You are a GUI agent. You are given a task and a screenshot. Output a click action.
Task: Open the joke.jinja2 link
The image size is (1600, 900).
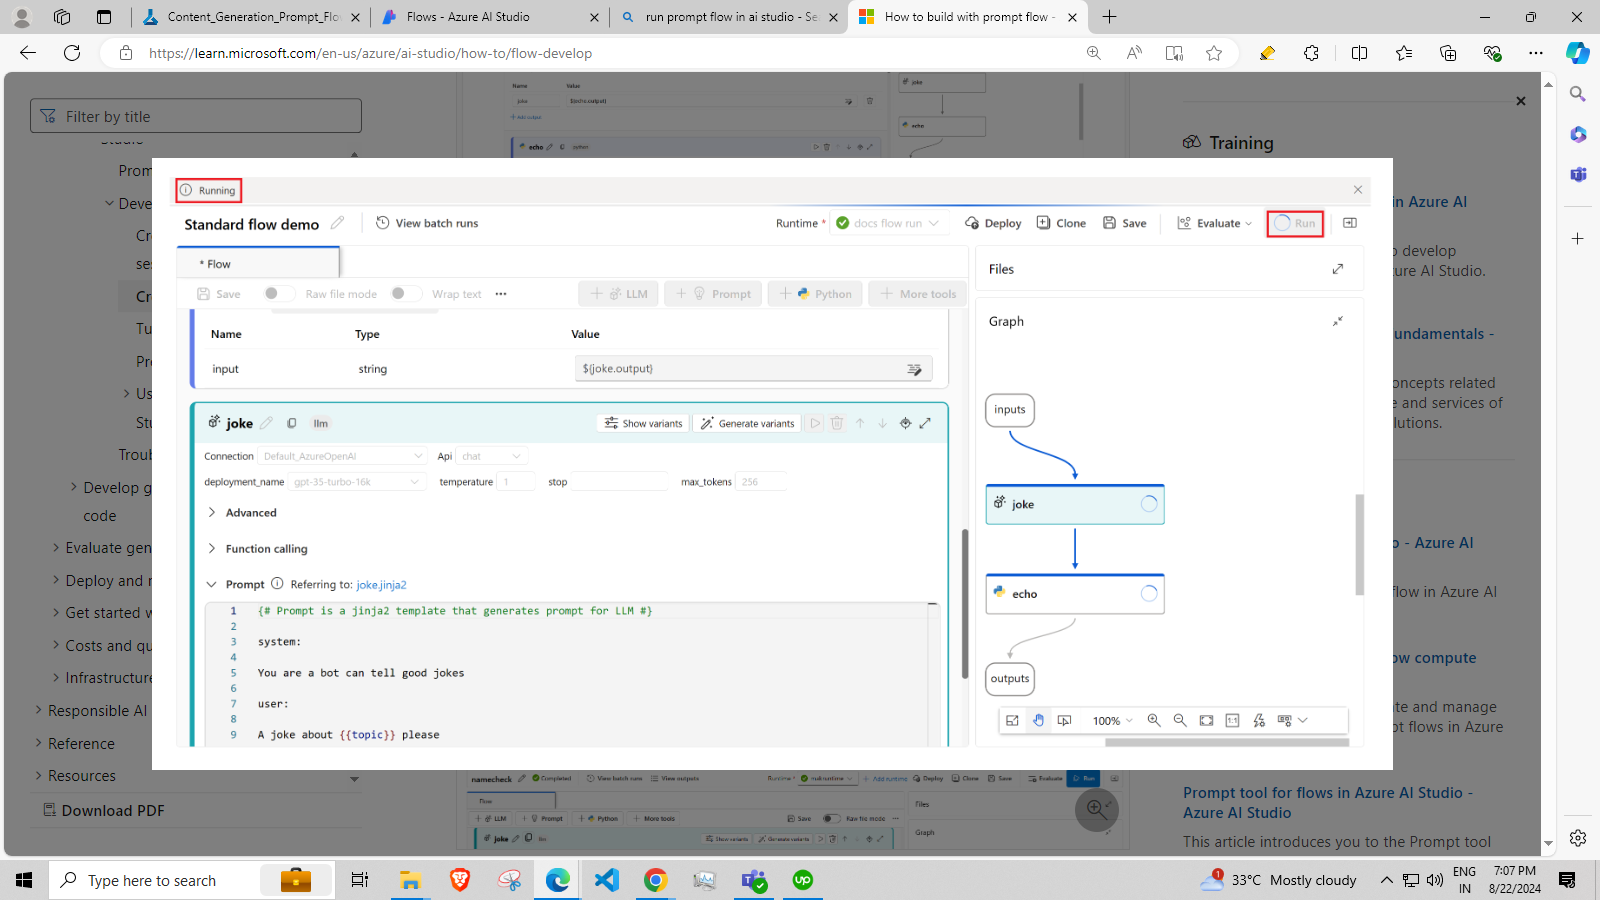coord(381,584)
